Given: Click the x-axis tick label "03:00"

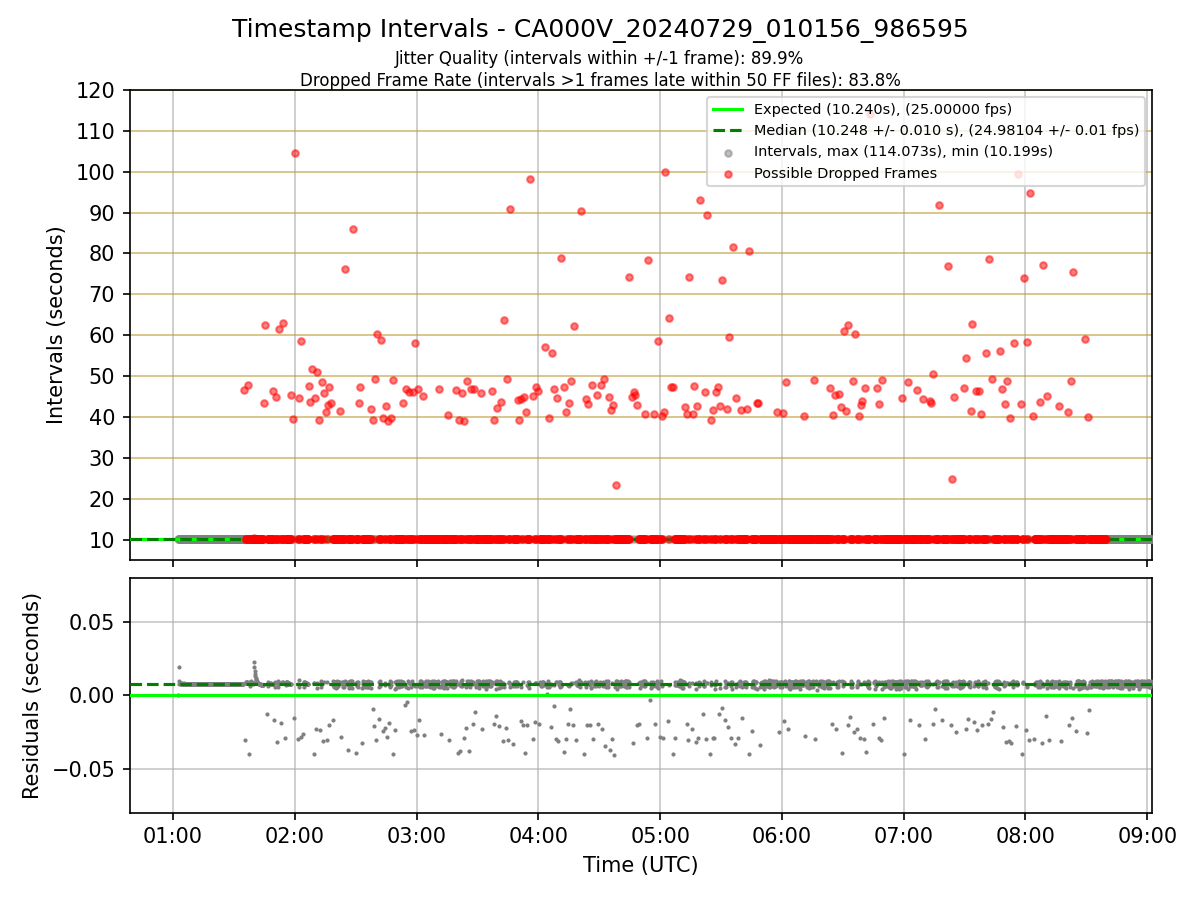Looking at the screenshot, I should (x=417, y=834).
